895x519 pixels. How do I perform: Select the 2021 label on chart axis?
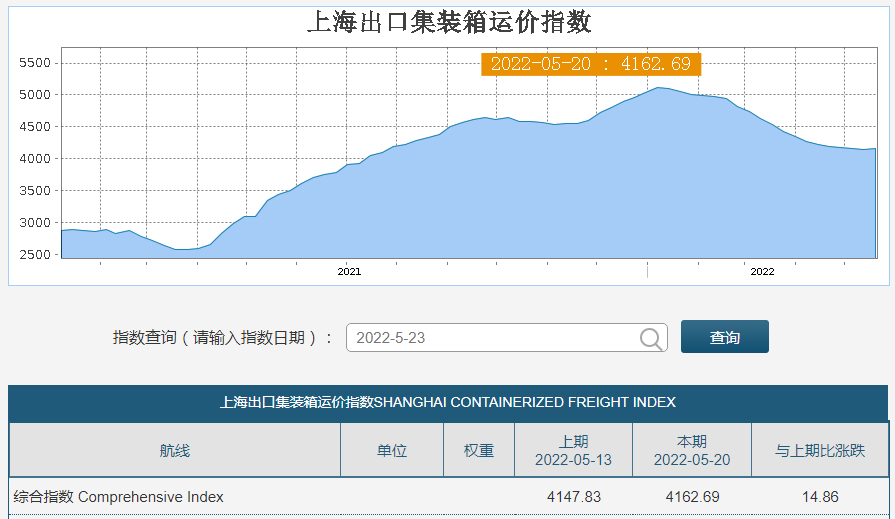pyautogui.click(x=349, y=271)
